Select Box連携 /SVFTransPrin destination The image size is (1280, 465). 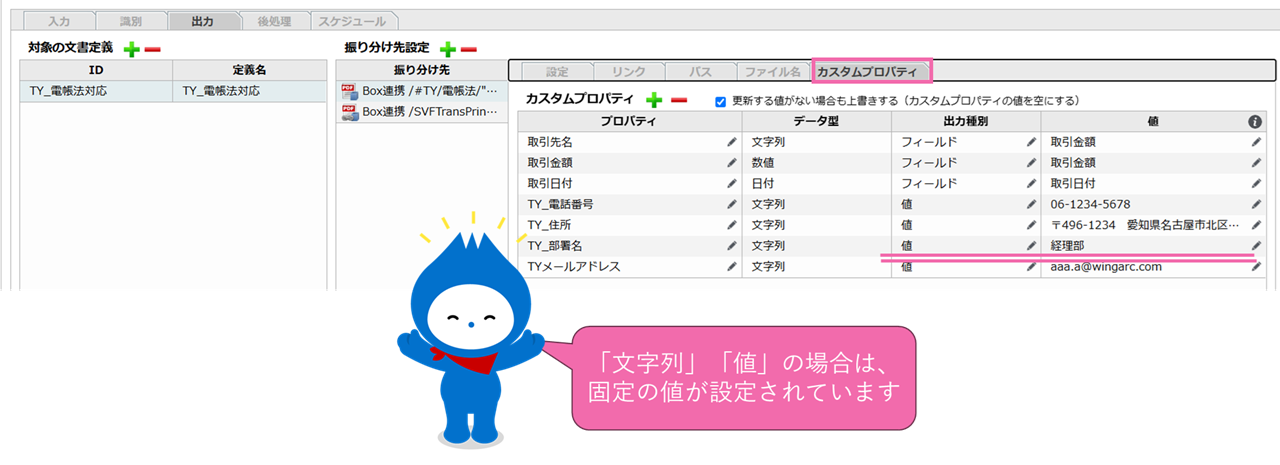point(420,113)
